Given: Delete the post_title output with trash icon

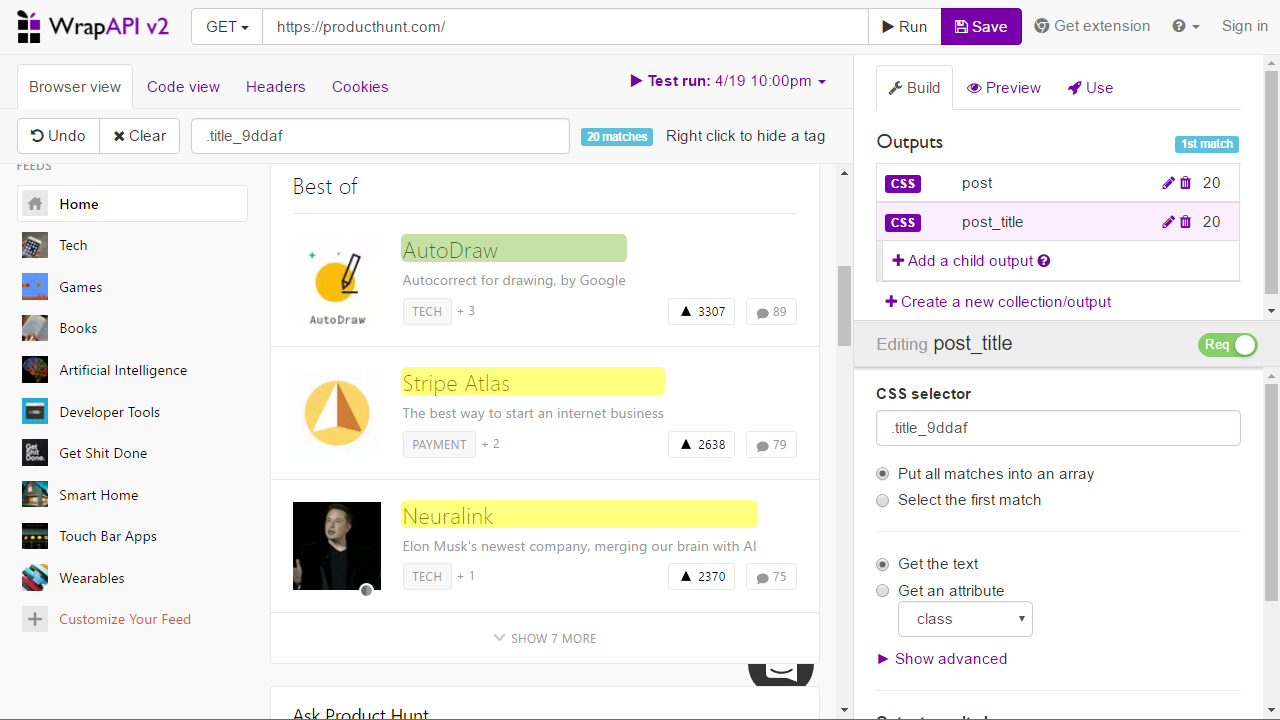Looking at the screenshot, I should (x=1185, y=222).
